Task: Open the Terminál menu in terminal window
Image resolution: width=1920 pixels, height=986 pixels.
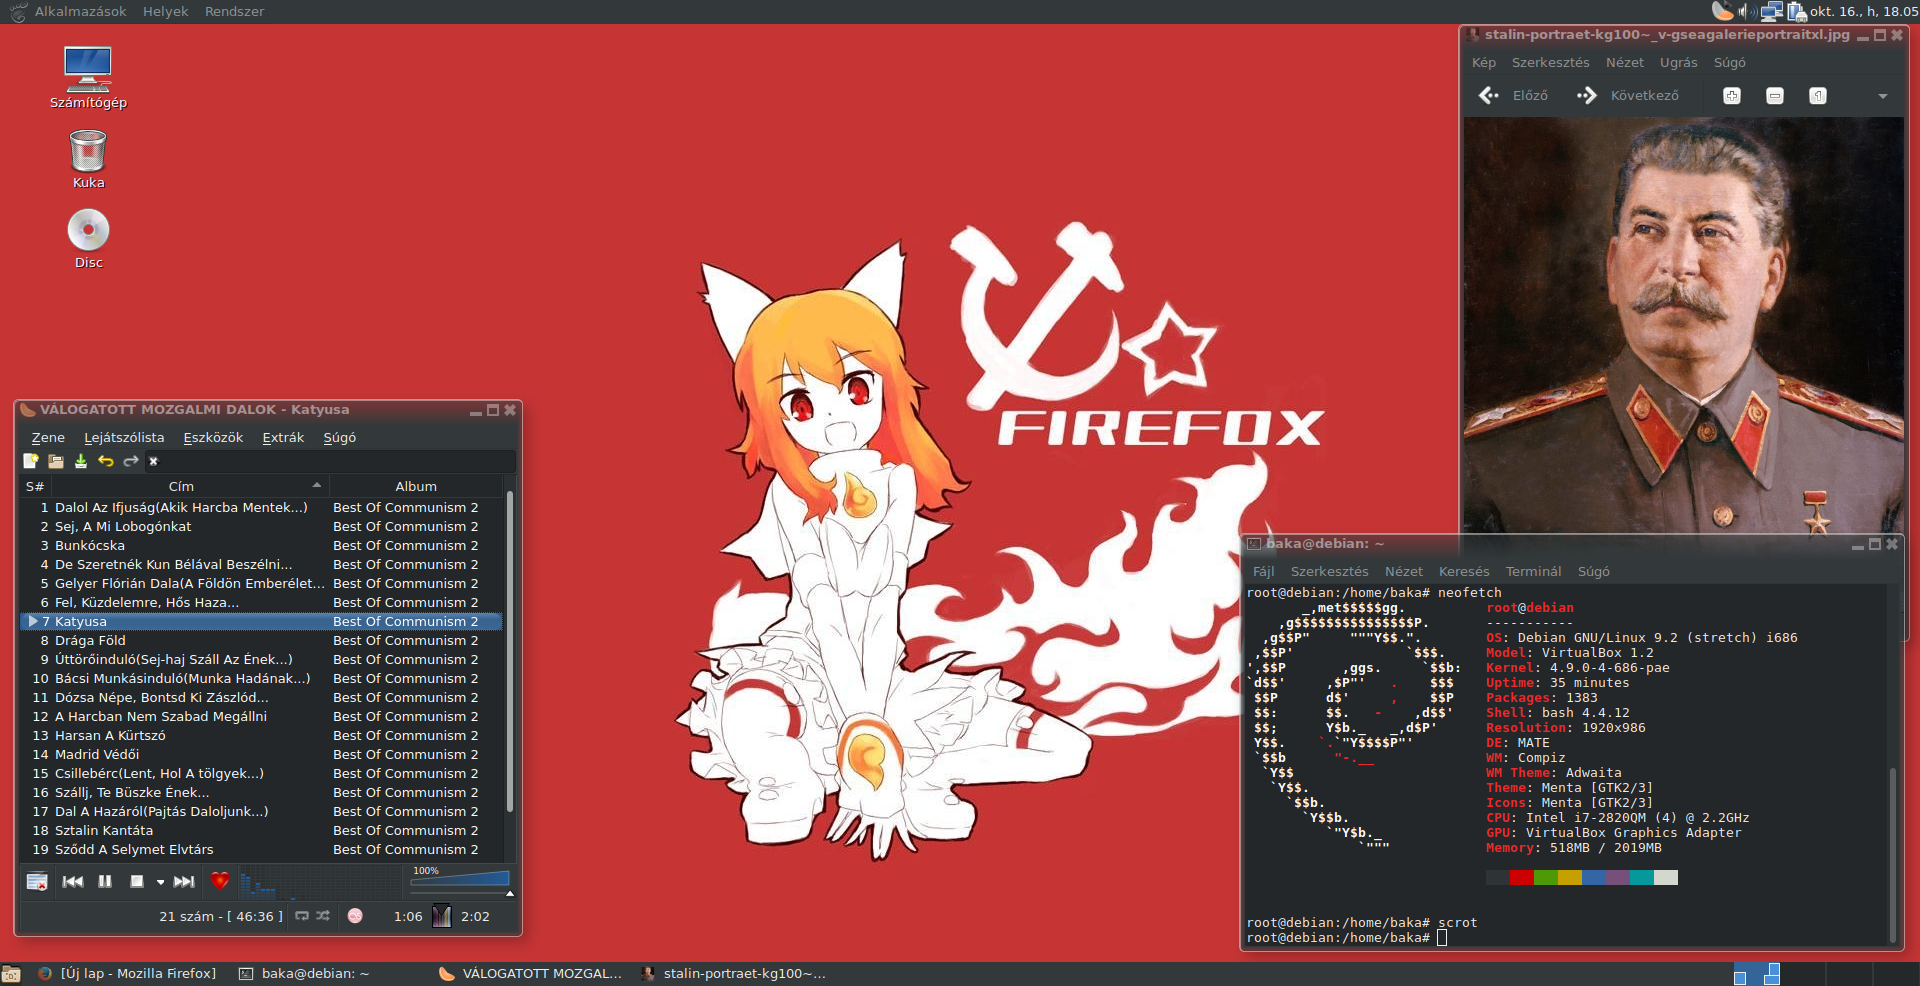Action: coord(1533,572)
